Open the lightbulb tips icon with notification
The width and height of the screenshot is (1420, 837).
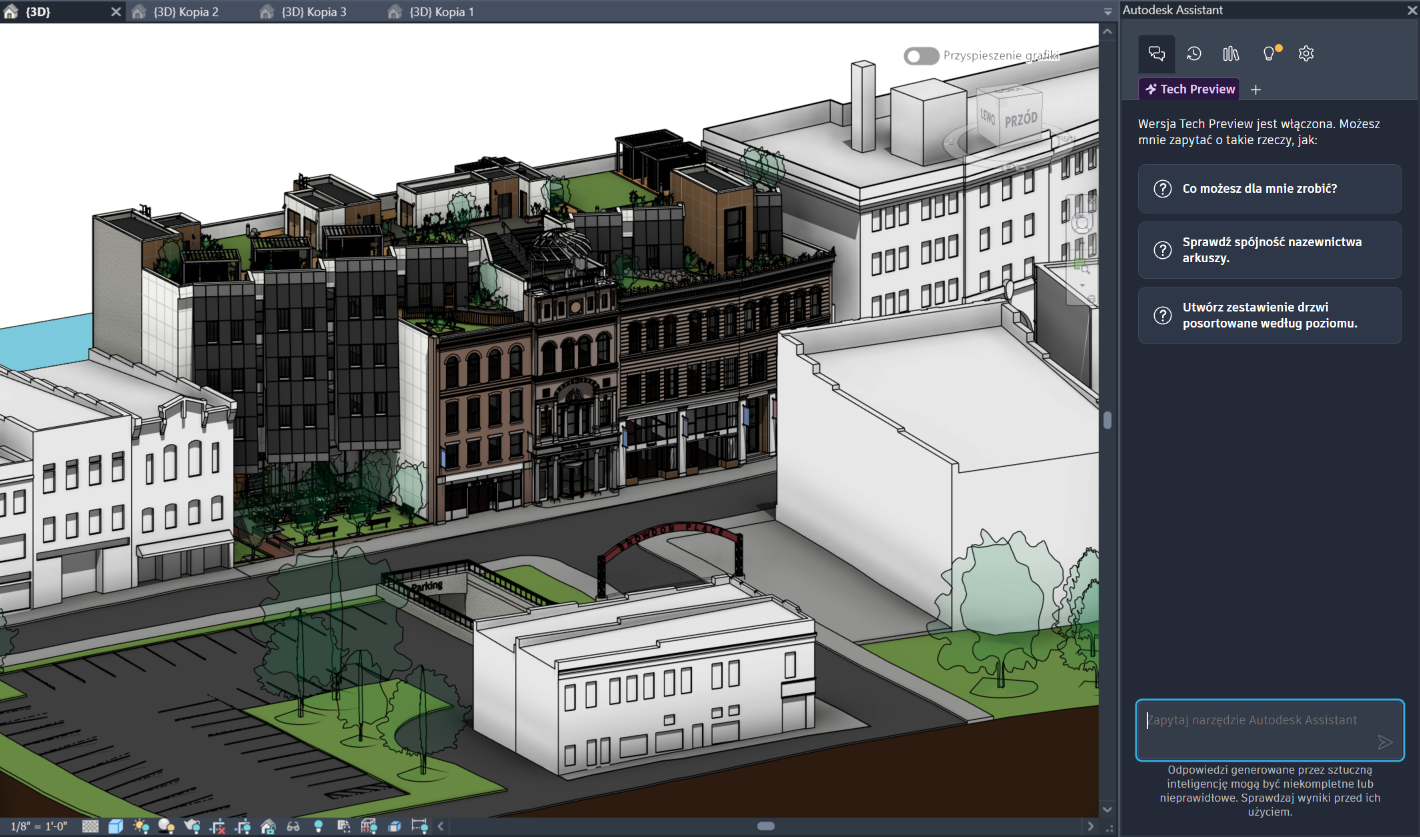pyautogui.click(x=1270, y=54)
